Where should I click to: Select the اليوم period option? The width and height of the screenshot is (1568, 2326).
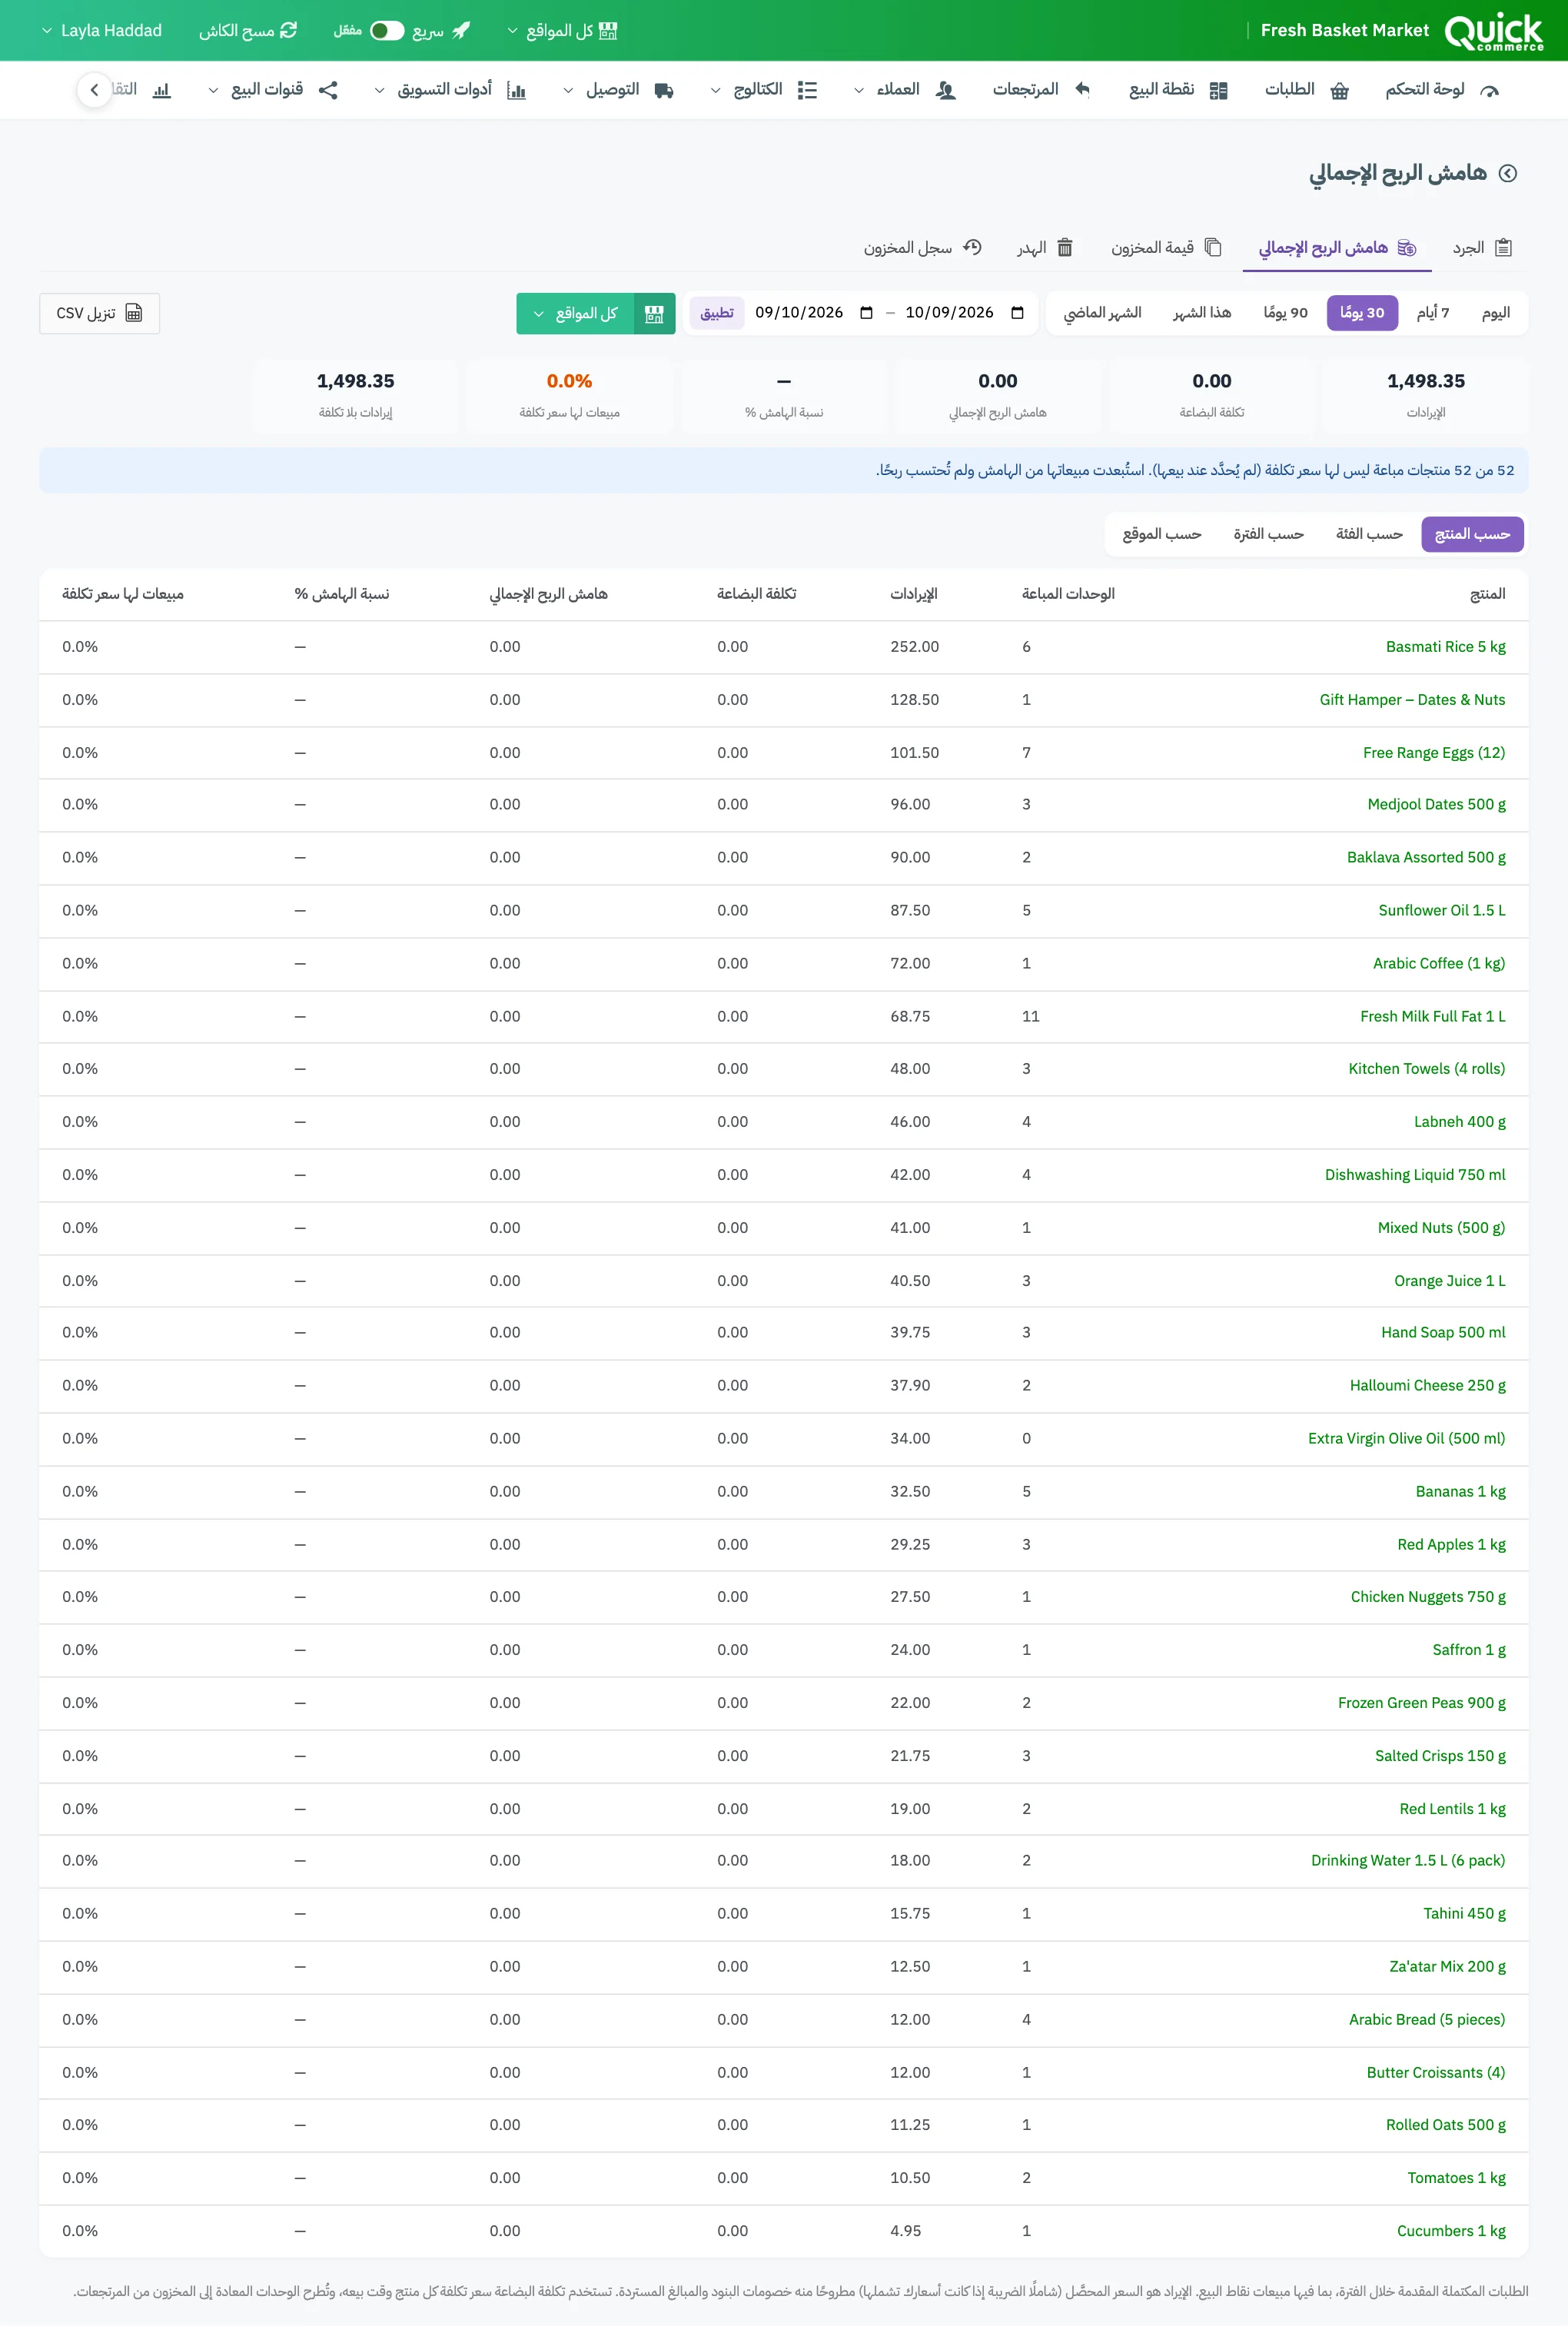[1495, 313]
